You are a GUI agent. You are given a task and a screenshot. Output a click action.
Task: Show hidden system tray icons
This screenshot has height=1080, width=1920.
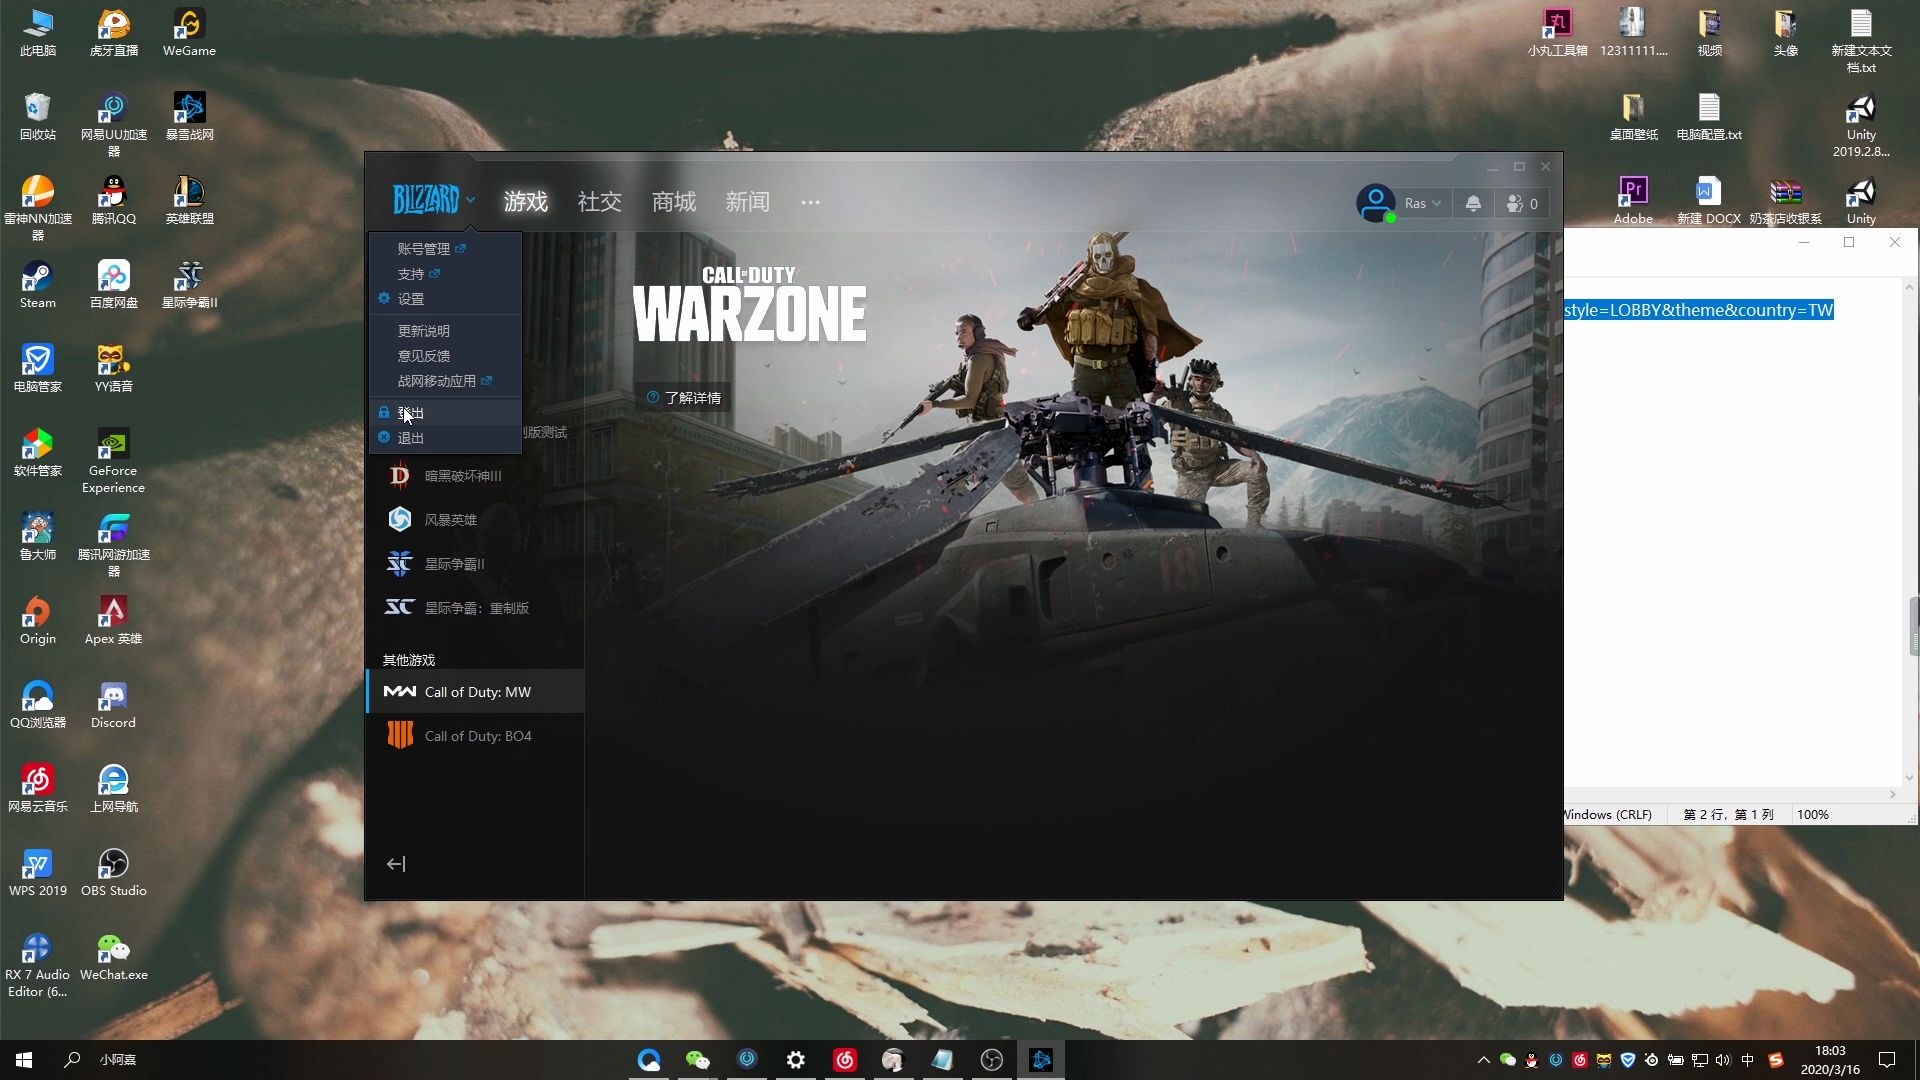click(x=1484, y=1060)
